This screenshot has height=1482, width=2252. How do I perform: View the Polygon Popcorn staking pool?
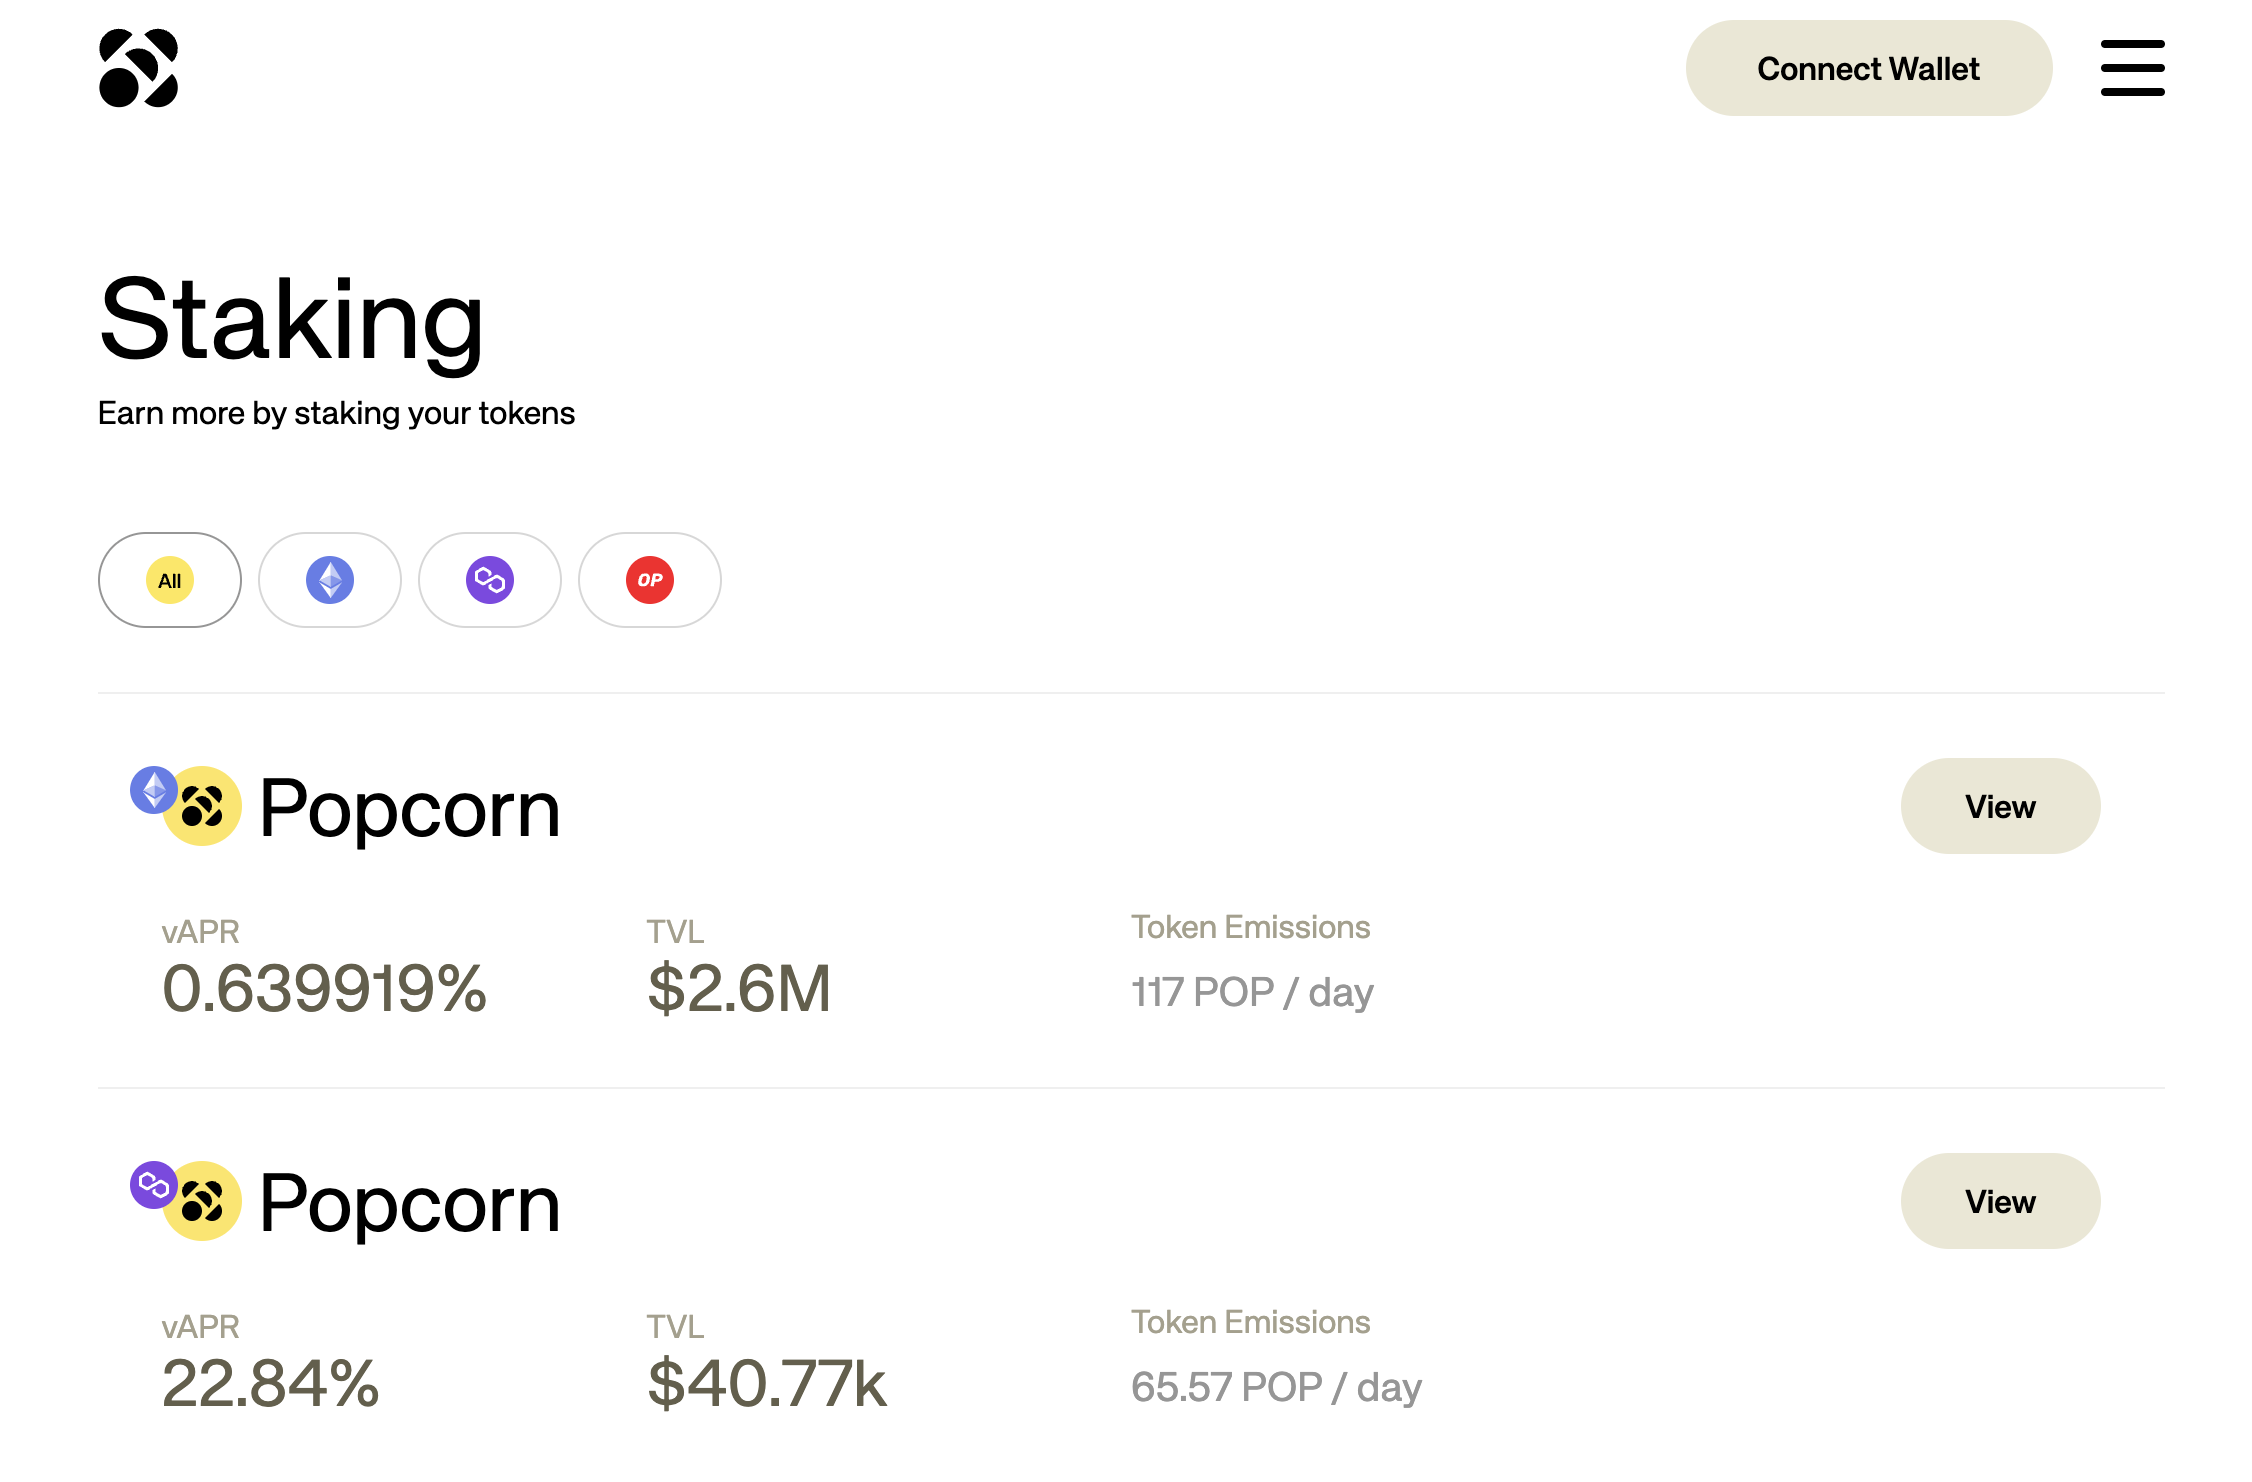(2000, 1201)
